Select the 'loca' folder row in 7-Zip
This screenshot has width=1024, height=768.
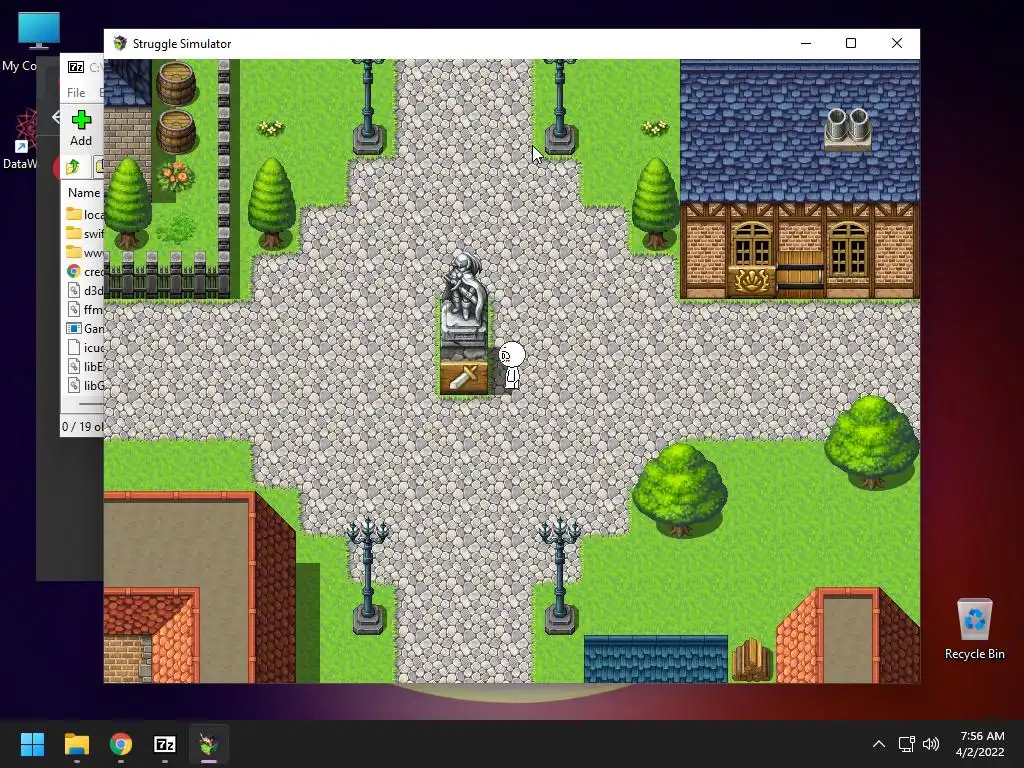click(84, 214)
